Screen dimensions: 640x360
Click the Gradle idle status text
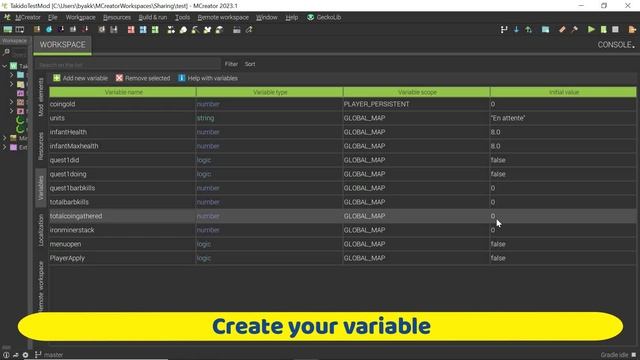[x=614, y=355]
